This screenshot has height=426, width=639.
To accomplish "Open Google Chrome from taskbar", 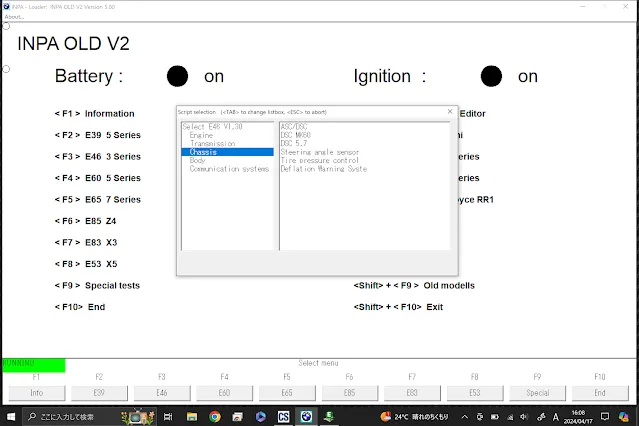I will point(215,417).
